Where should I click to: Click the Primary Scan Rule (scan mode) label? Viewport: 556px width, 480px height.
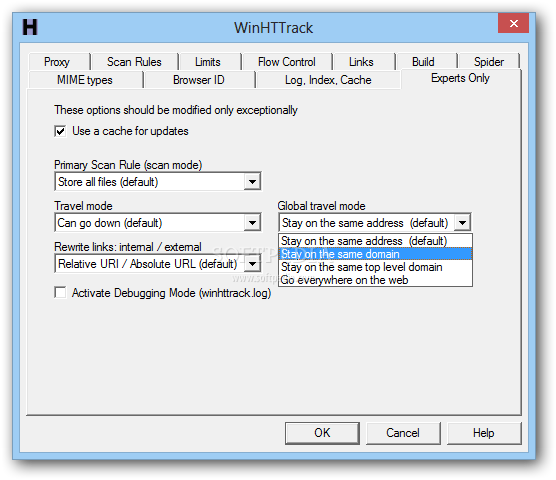click(128, 165)
